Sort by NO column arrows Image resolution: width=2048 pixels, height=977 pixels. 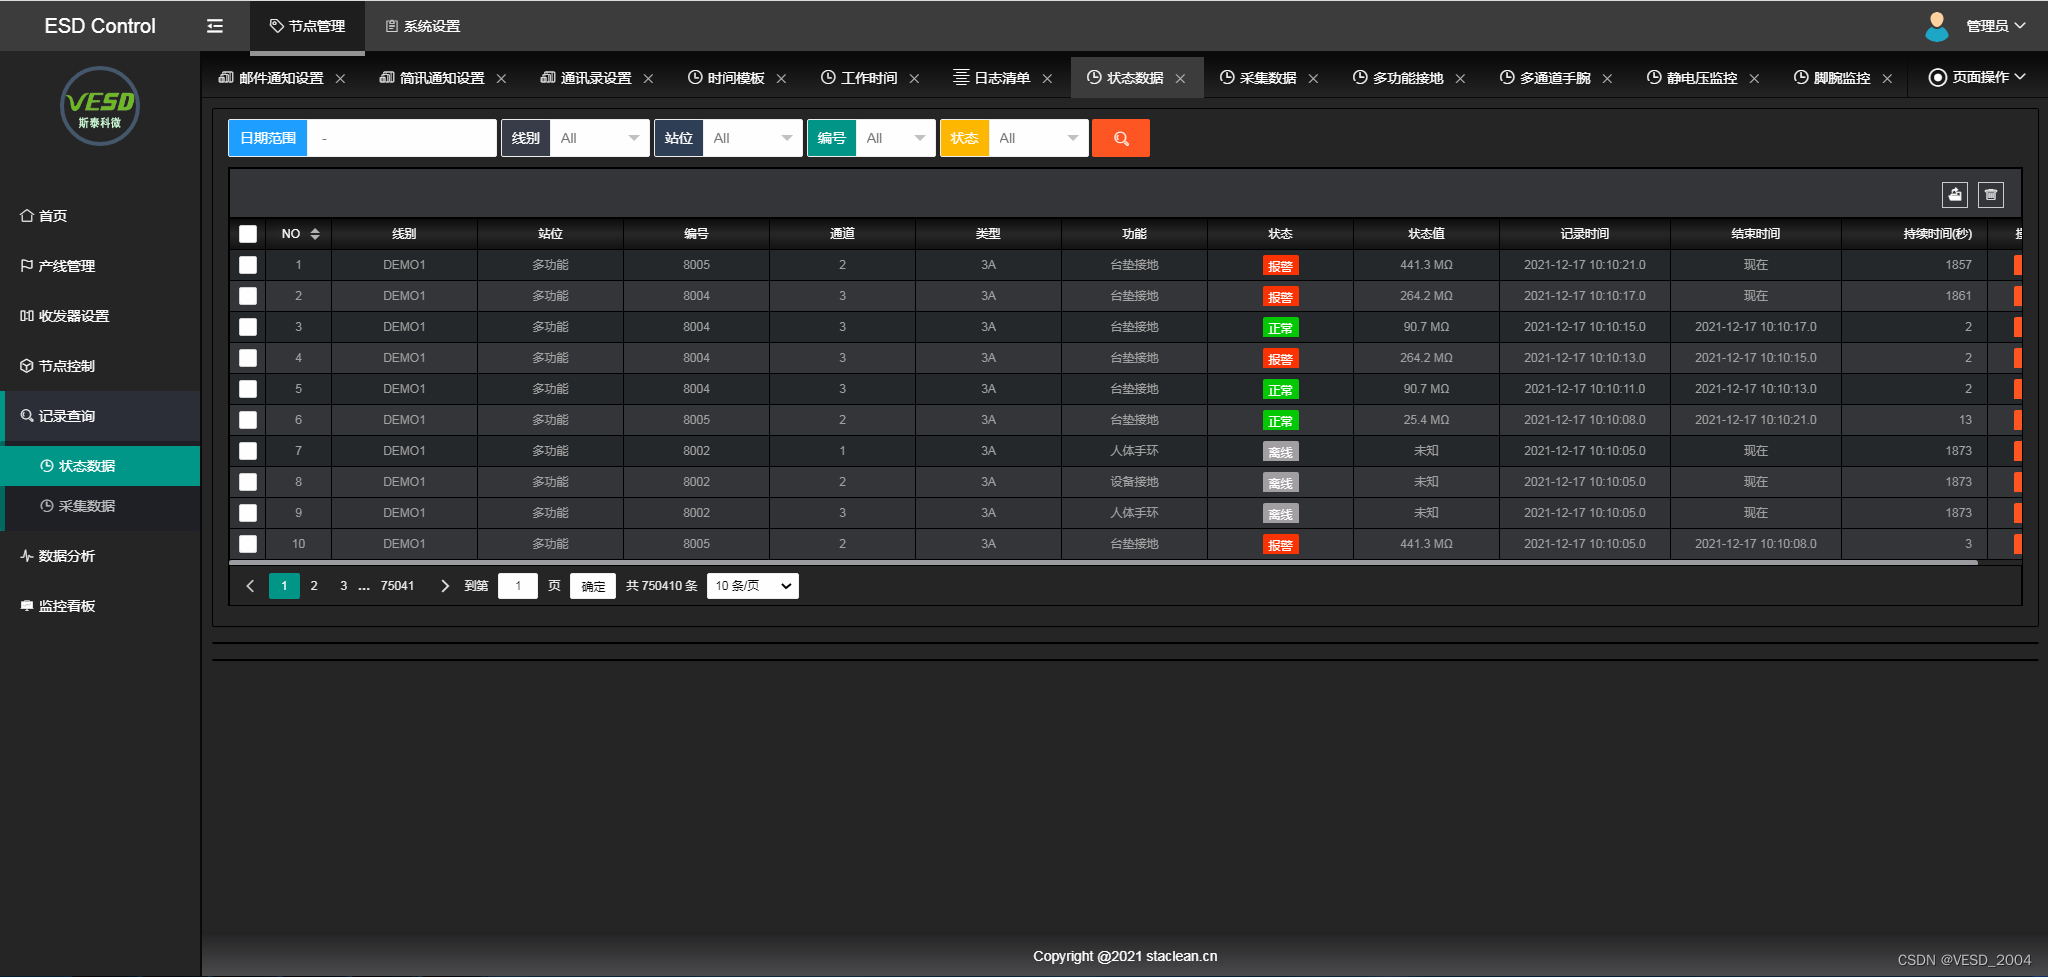315,234
